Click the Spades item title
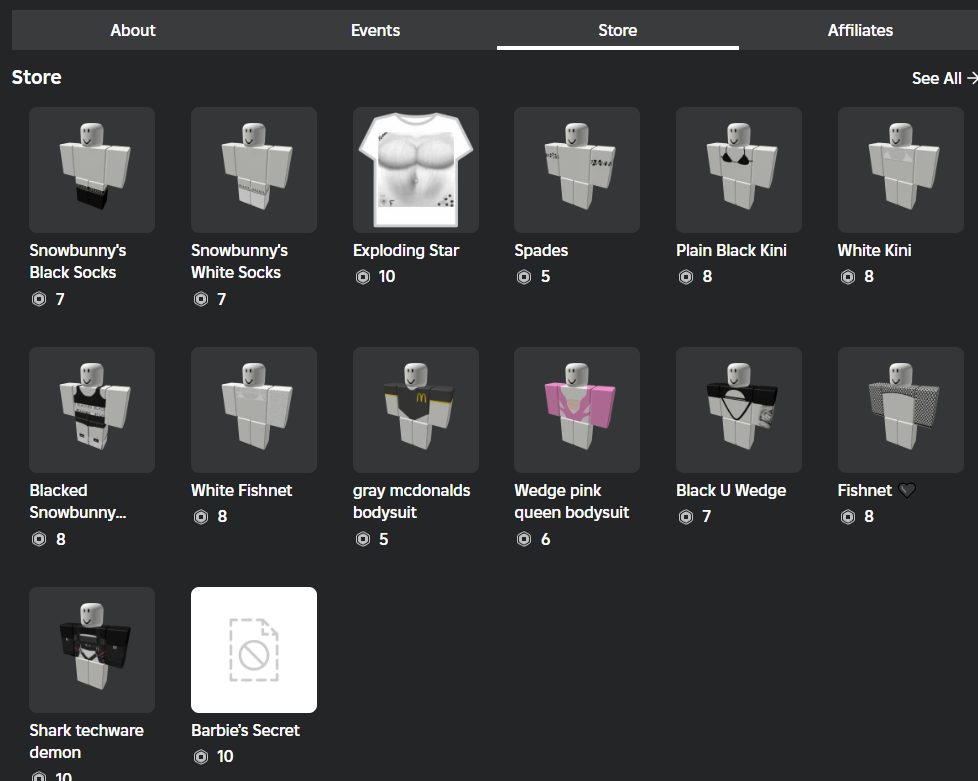 [x=541, y=250]
